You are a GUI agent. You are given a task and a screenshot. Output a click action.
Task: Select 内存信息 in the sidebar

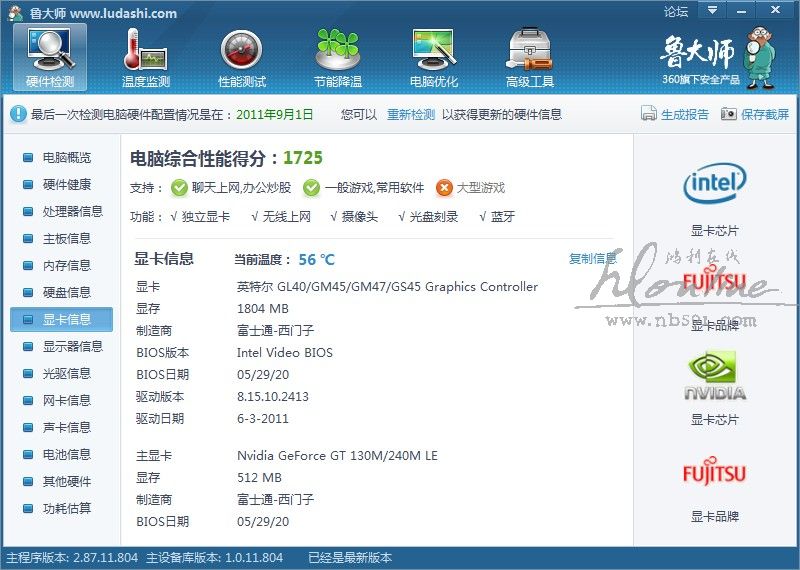pyautogui.click(x=67, y=265)
